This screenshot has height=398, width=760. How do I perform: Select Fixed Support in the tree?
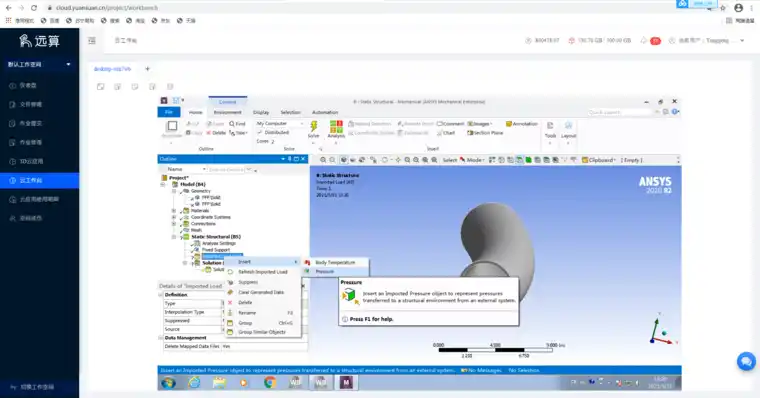(x=216, y=250)
